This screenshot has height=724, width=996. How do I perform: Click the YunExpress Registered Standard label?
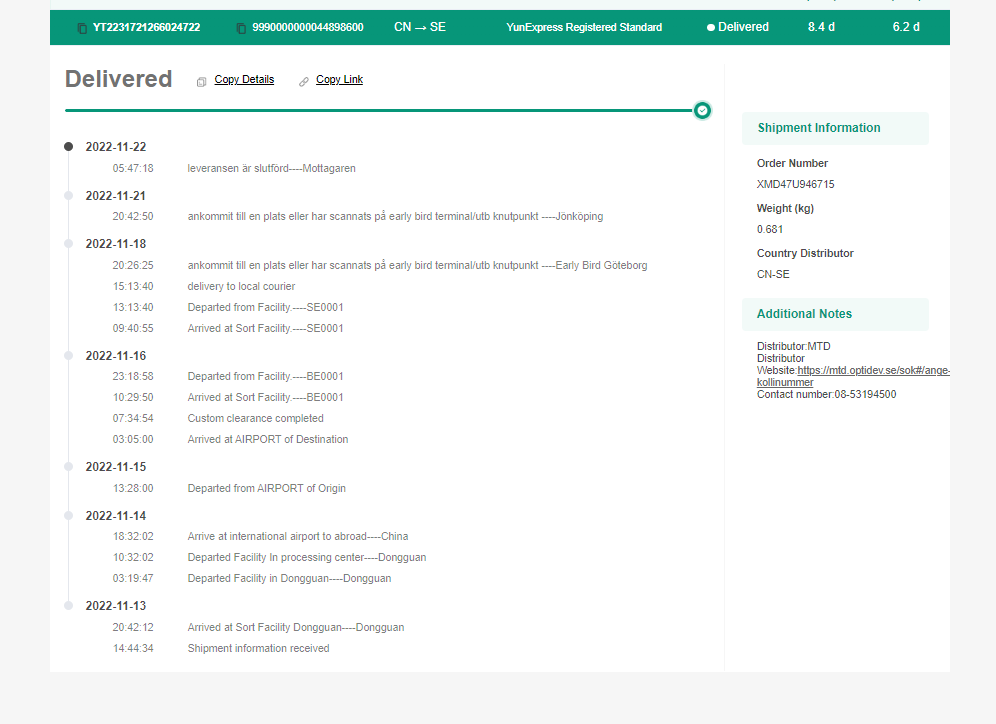(x=584, y=27)
